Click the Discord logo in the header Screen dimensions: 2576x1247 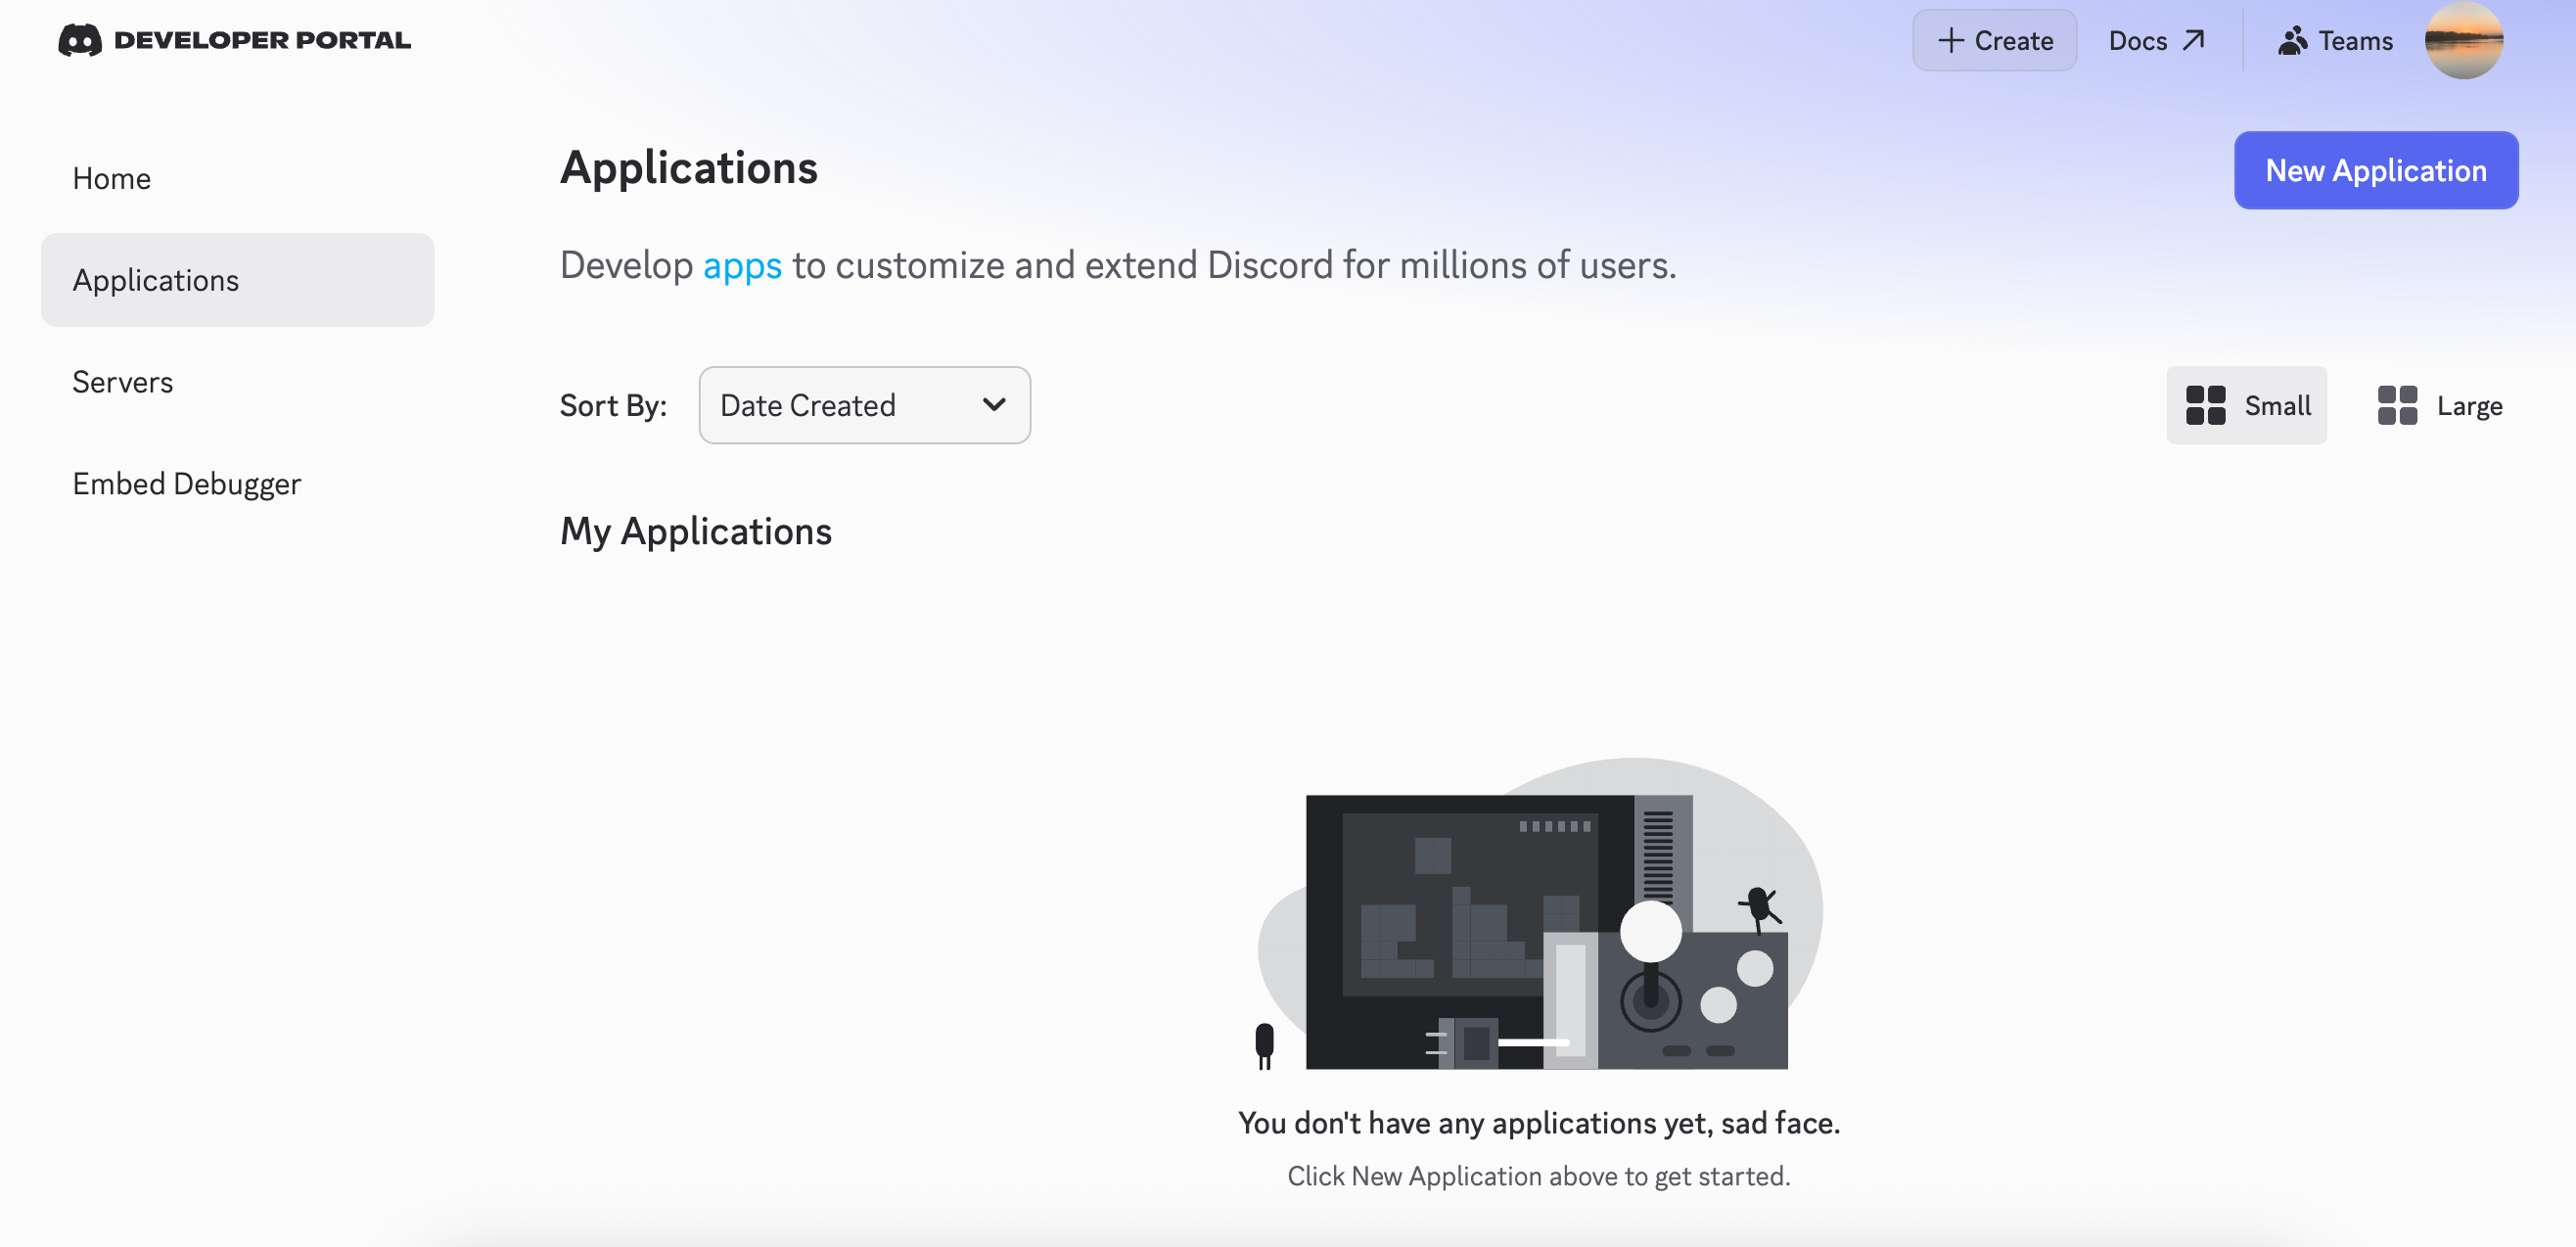(80, 40)
